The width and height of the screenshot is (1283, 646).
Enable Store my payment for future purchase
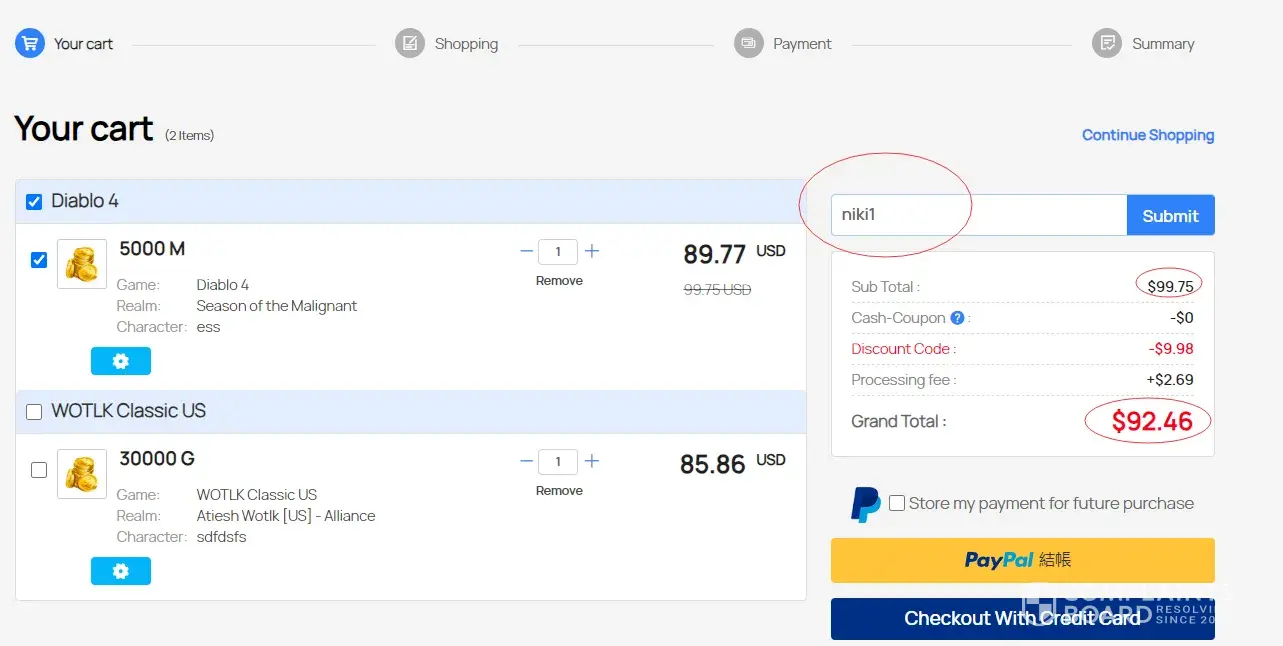[x=897, y=503]
